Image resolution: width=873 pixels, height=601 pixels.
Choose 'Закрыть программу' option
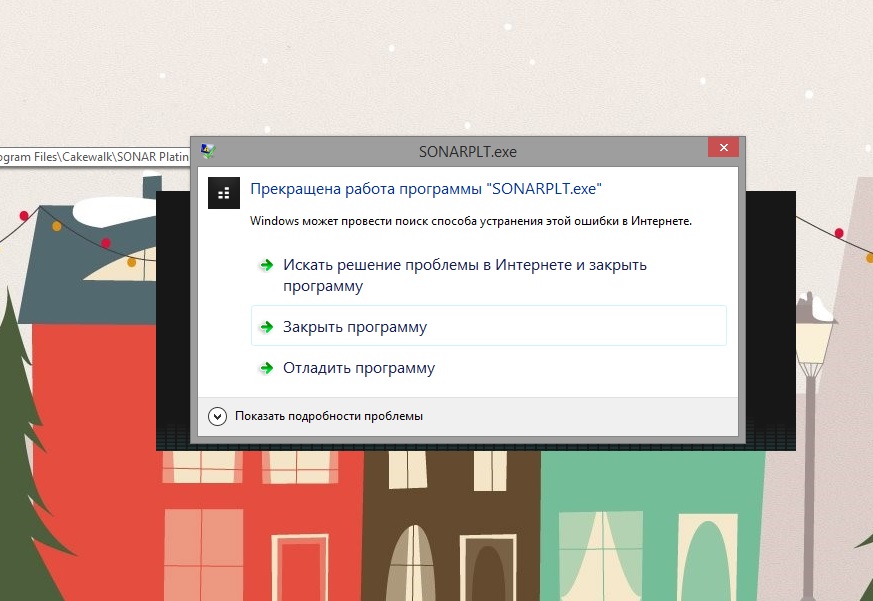pos(489,326)
